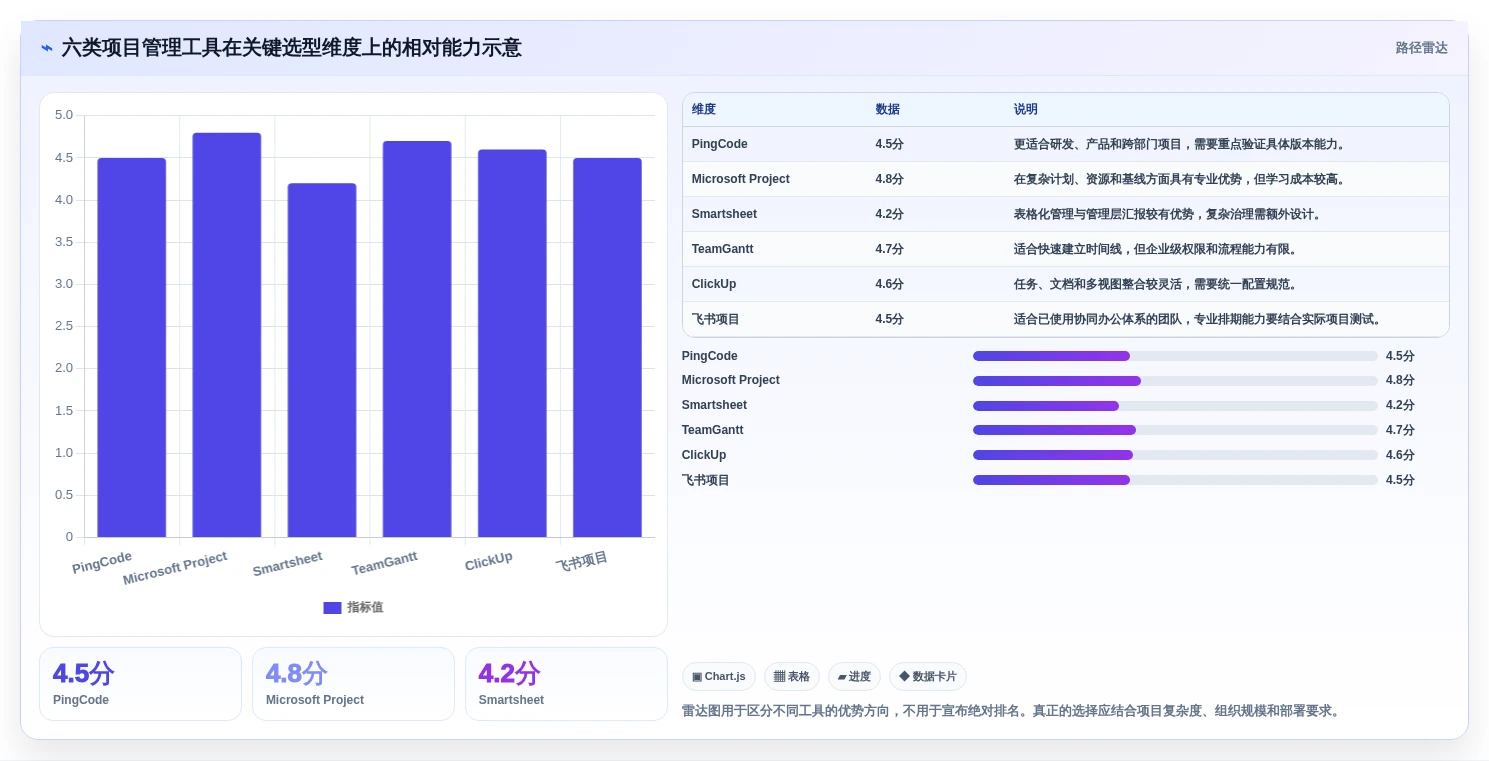The image size is (1489, 761).
Task: Click the PingCode description about 研发、产品
Action: [x=1180, y=144]
